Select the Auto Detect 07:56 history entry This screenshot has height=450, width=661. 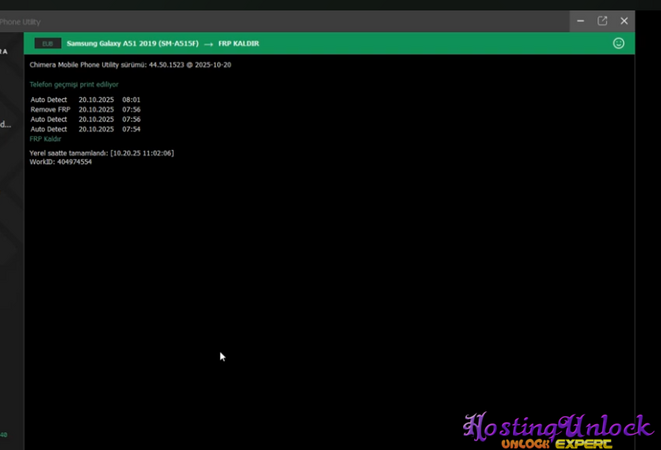[x=85, y=119]
